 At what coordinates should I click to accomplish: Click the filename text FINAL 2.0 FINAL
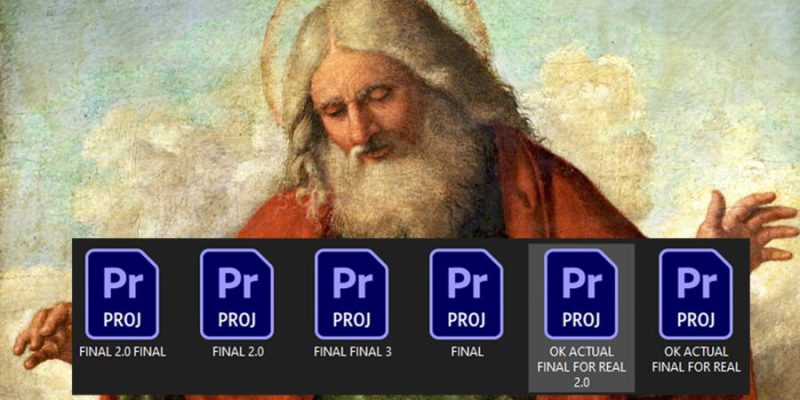pos(122,352)
